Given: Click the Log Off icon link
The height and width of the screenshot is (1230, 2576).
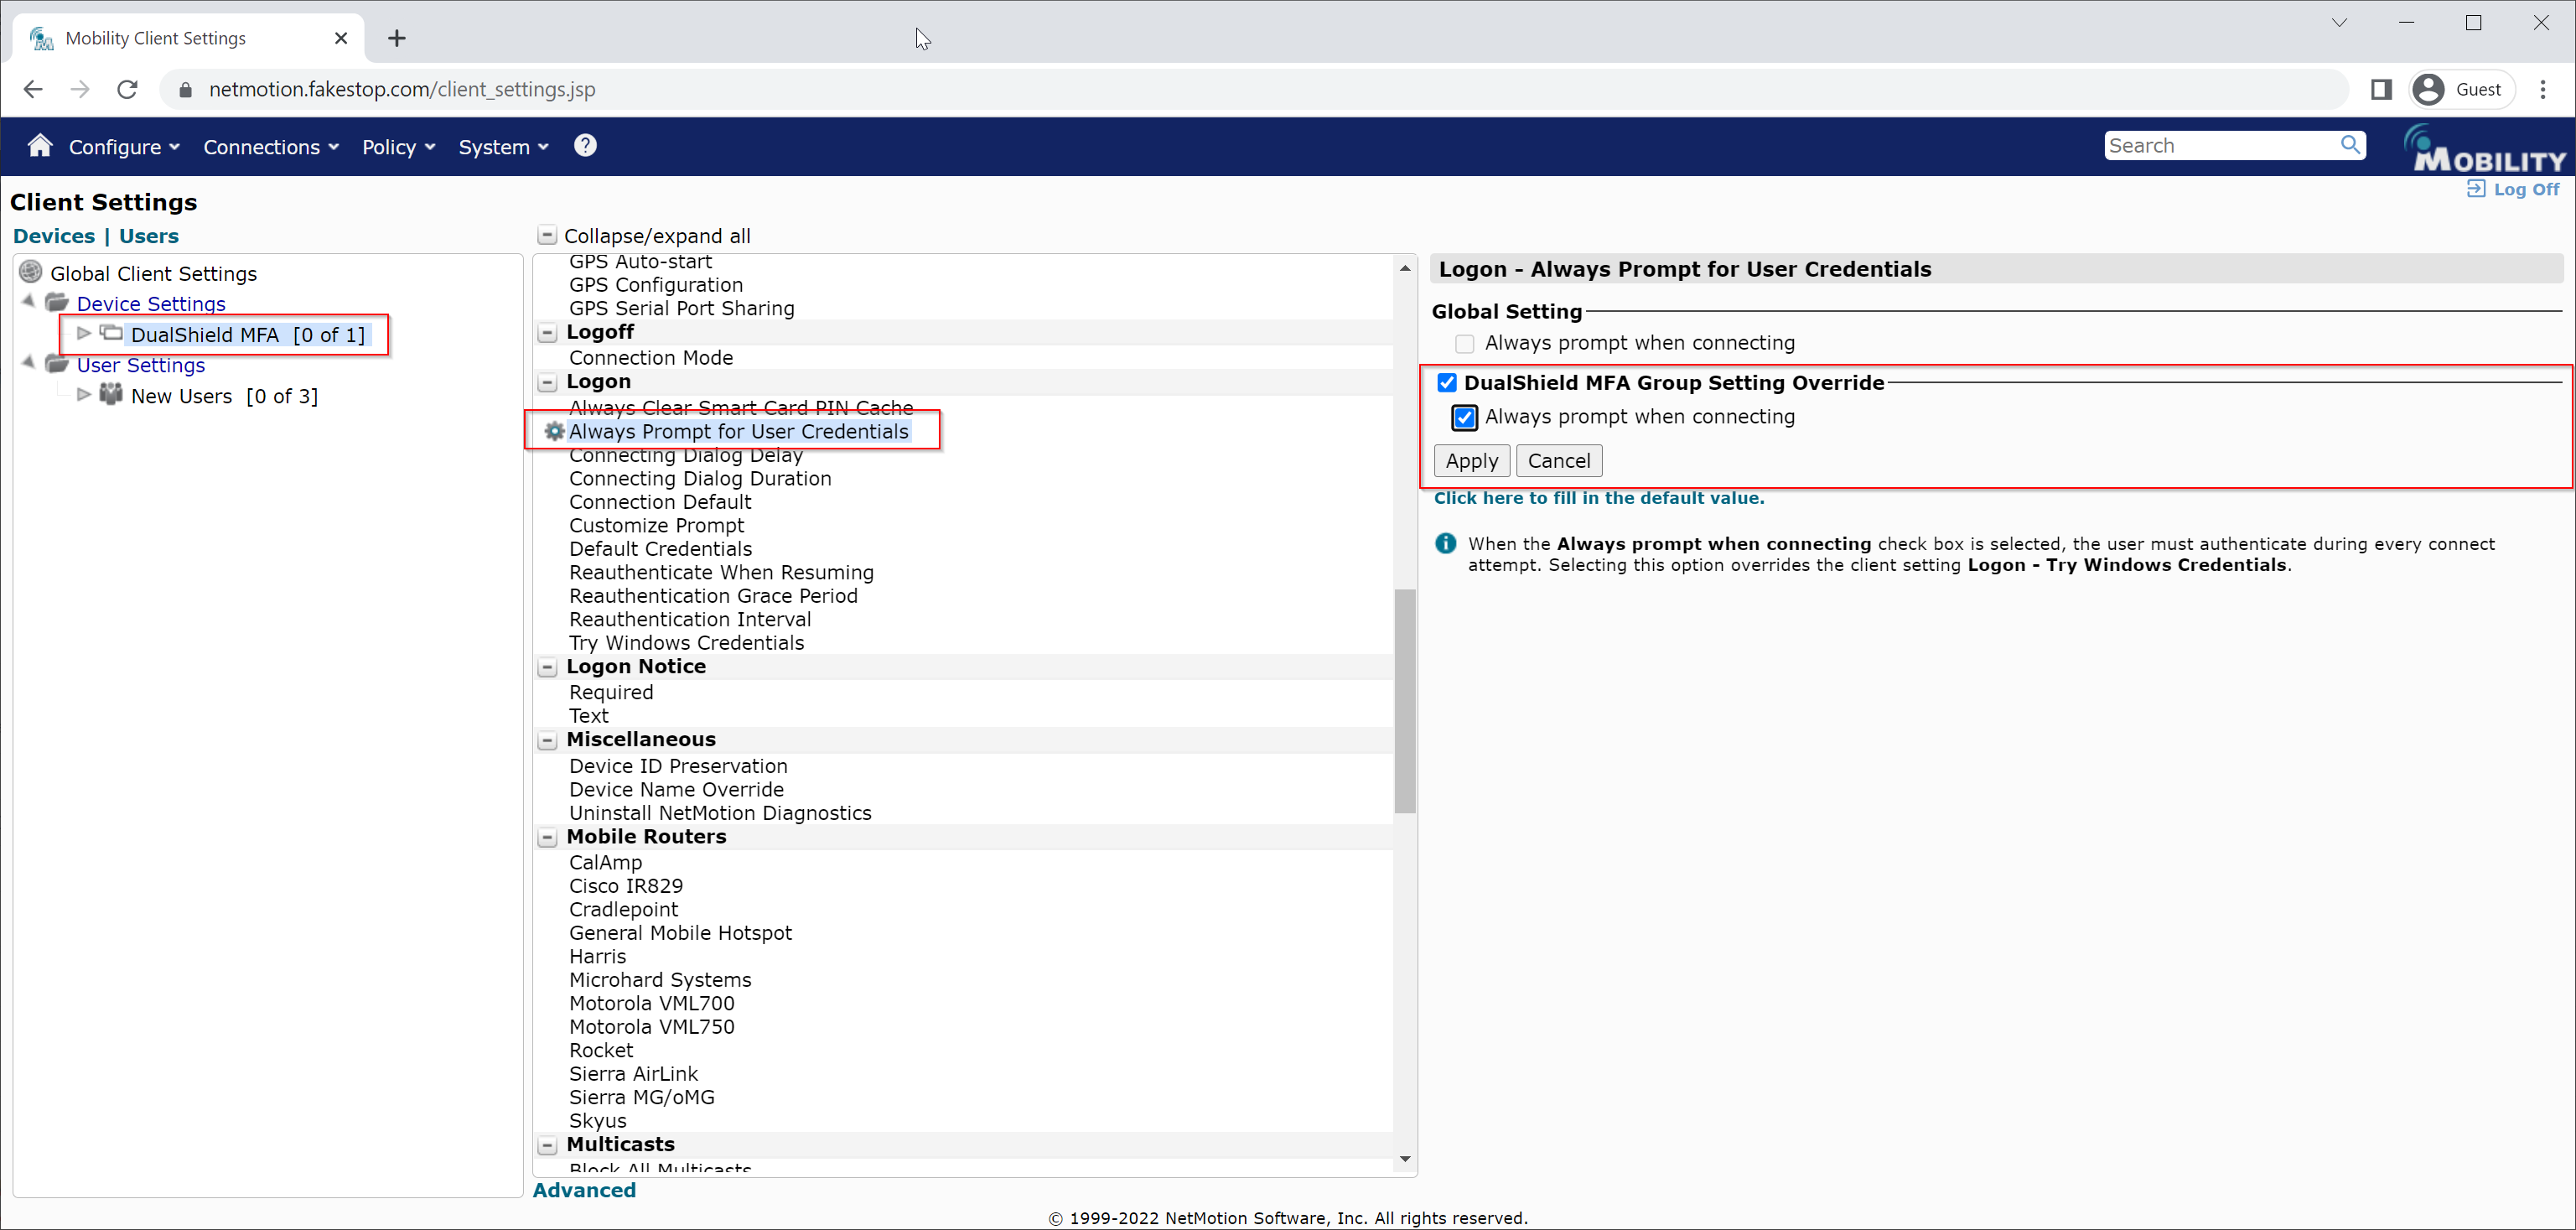Looking at the screenshot, I should 2476,189.
